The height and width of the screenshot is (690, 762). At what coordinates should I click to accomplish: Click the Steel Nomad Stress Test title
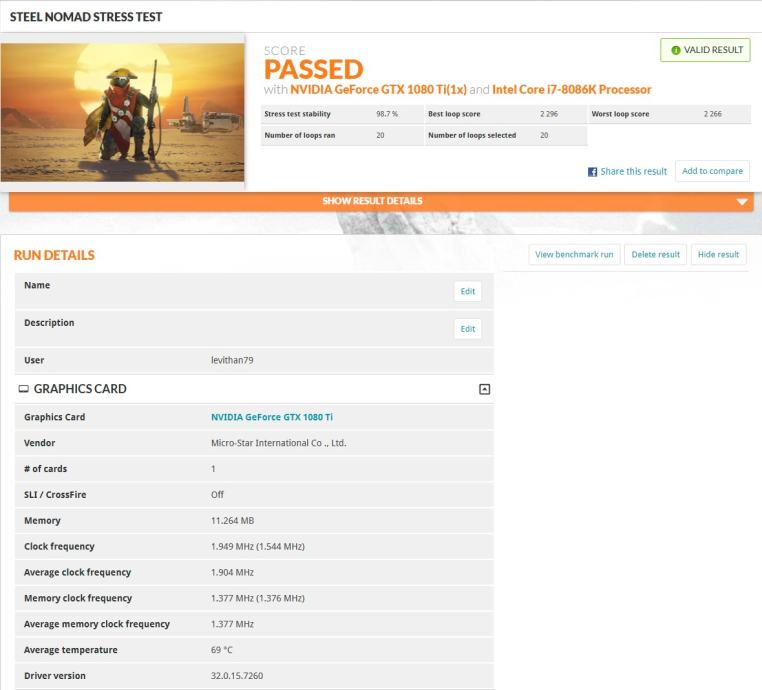coord(86,17)
